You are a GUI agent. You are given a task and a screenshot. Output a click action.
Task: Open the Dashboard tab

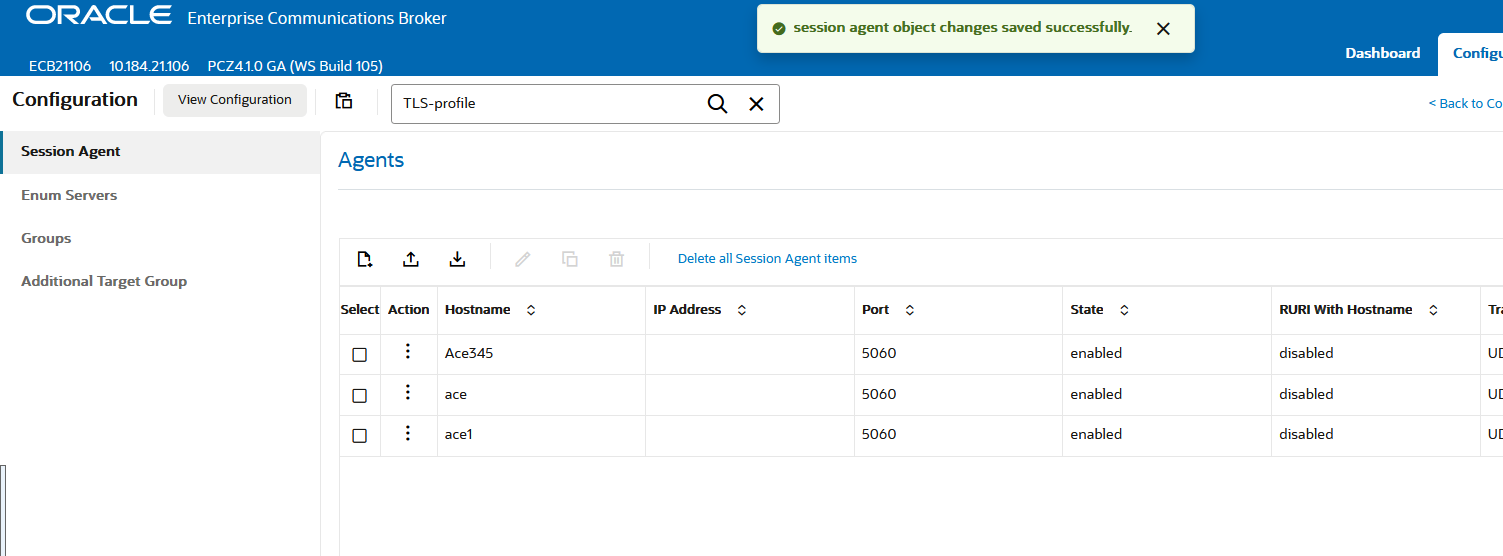click(1382, 53)
